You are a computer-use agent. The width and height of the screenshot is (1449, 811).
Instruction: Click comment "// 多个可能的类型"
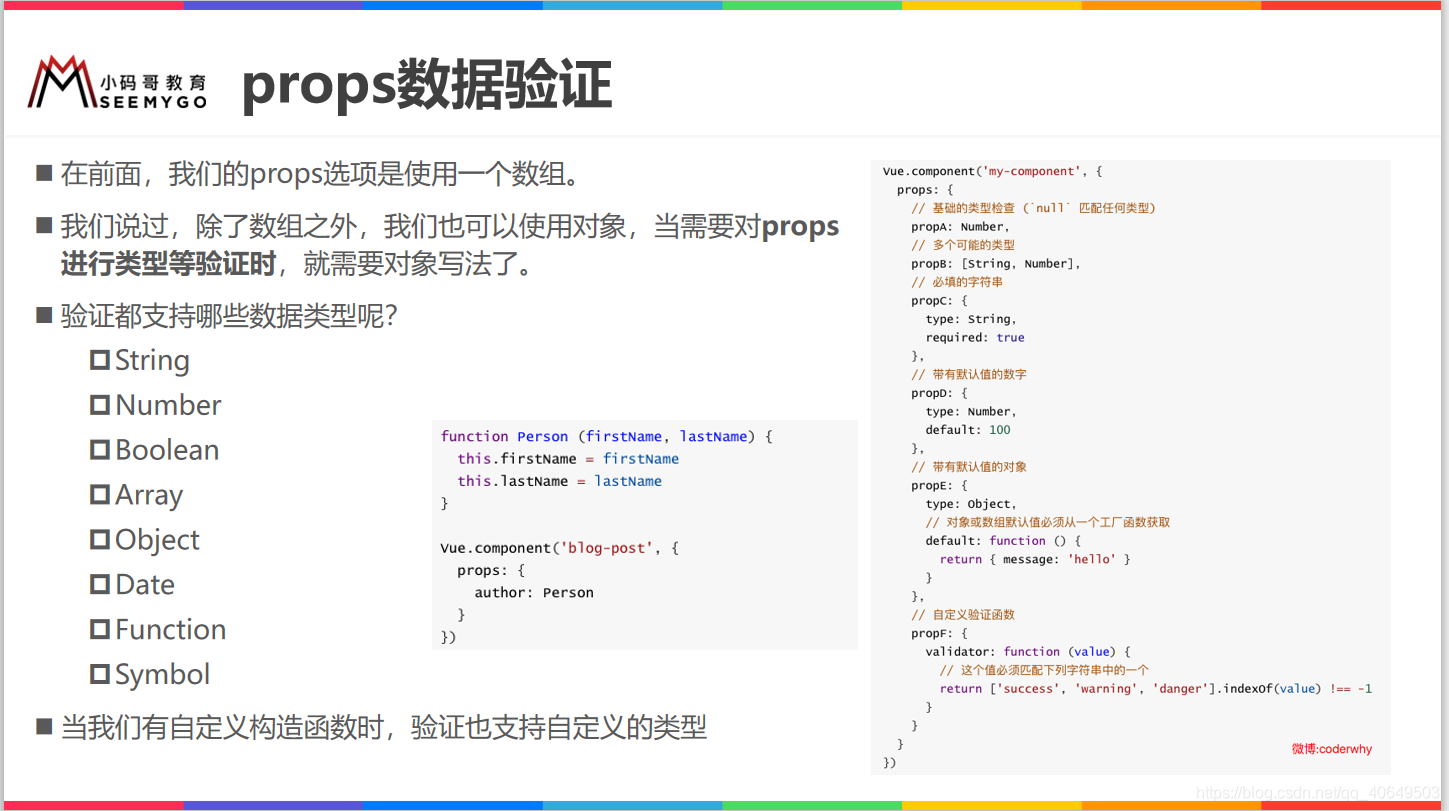[x=962, y=245]
